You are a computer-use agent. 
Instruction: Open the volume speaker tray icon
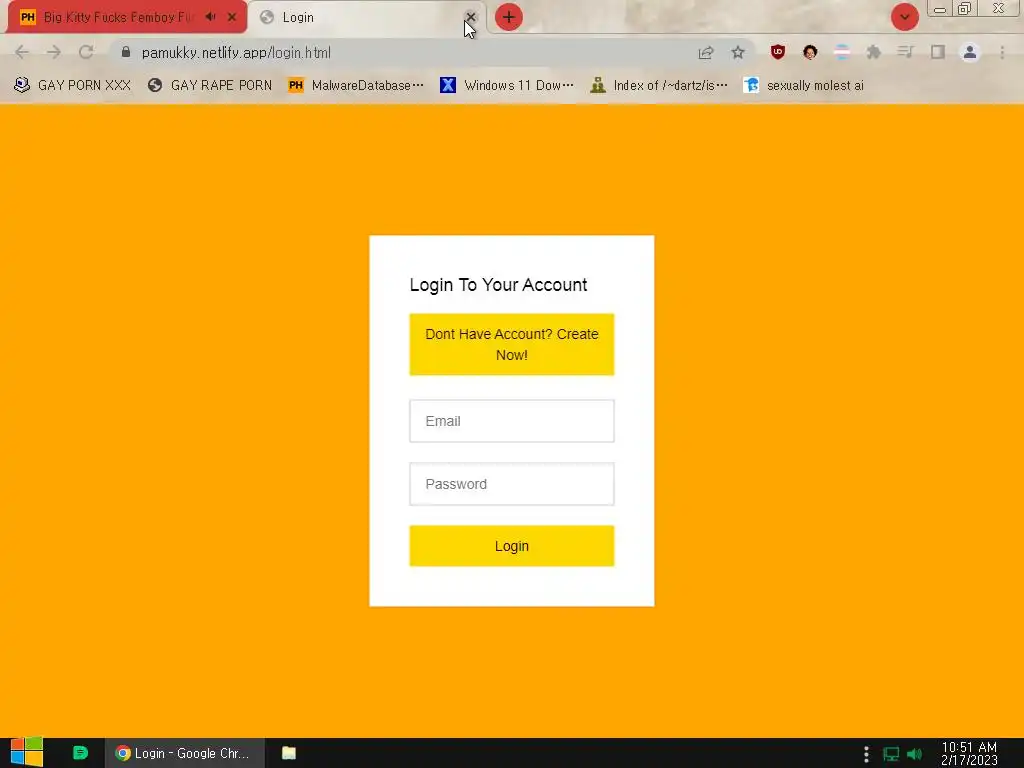914,754
